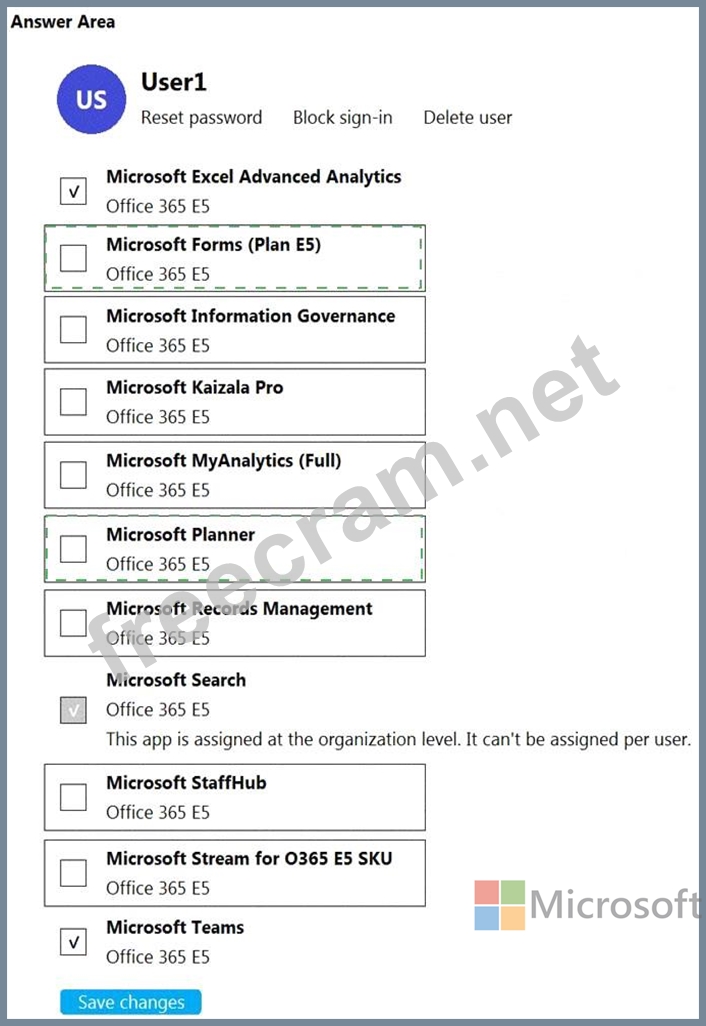The width and height of the screenshot is (706, 1026).
Task: Select the Microsoft Planner checkbox
Action: tap(73, 548)
